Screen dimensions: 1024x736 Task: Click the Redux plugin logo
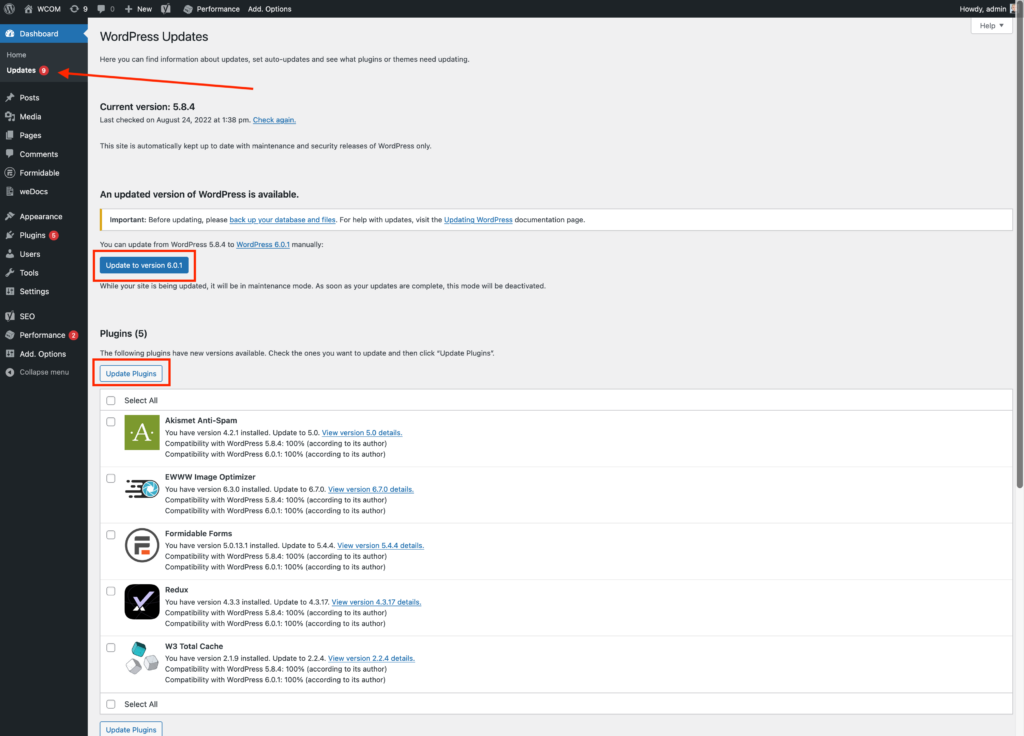coord(142,601)
